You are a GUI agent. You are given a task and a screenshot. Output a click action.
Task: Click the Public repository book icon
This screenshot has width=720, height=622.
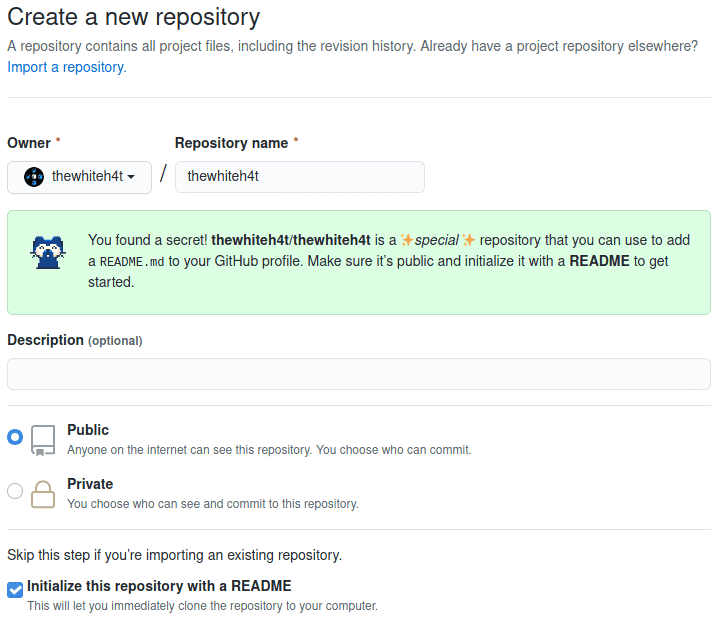coord(43,440)
